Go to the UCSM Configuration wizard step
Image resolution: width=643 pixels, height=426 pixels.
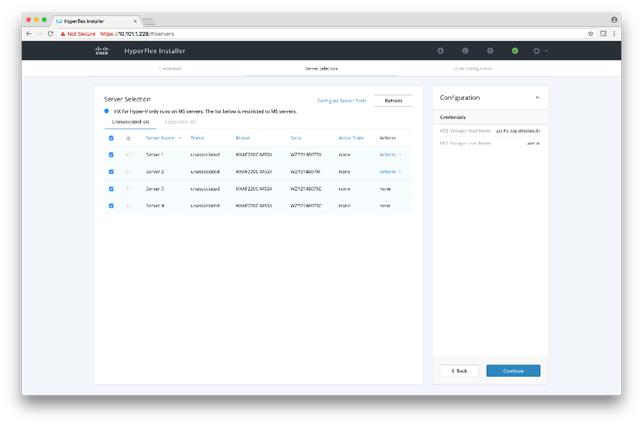pos(472,68)
